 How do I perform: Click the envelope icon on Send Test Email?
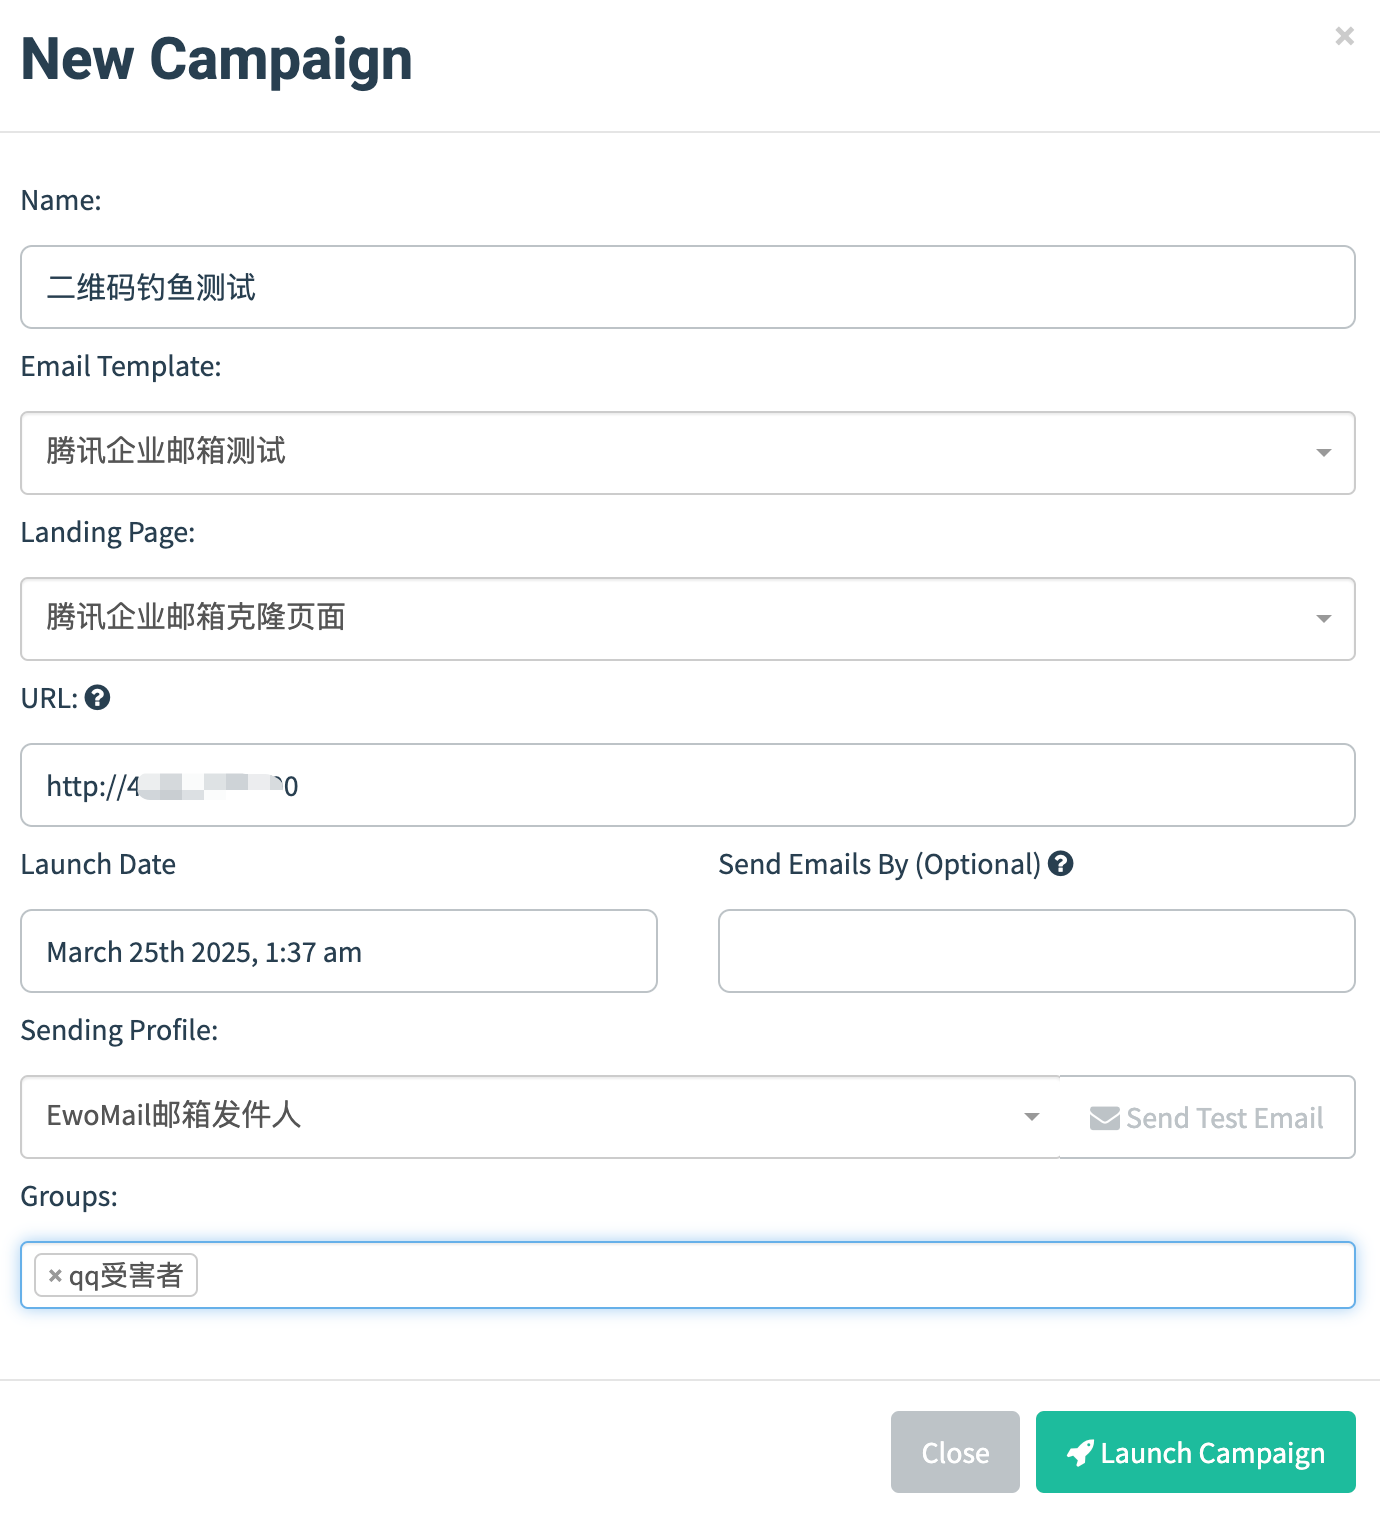(x=1104, y=1118)
